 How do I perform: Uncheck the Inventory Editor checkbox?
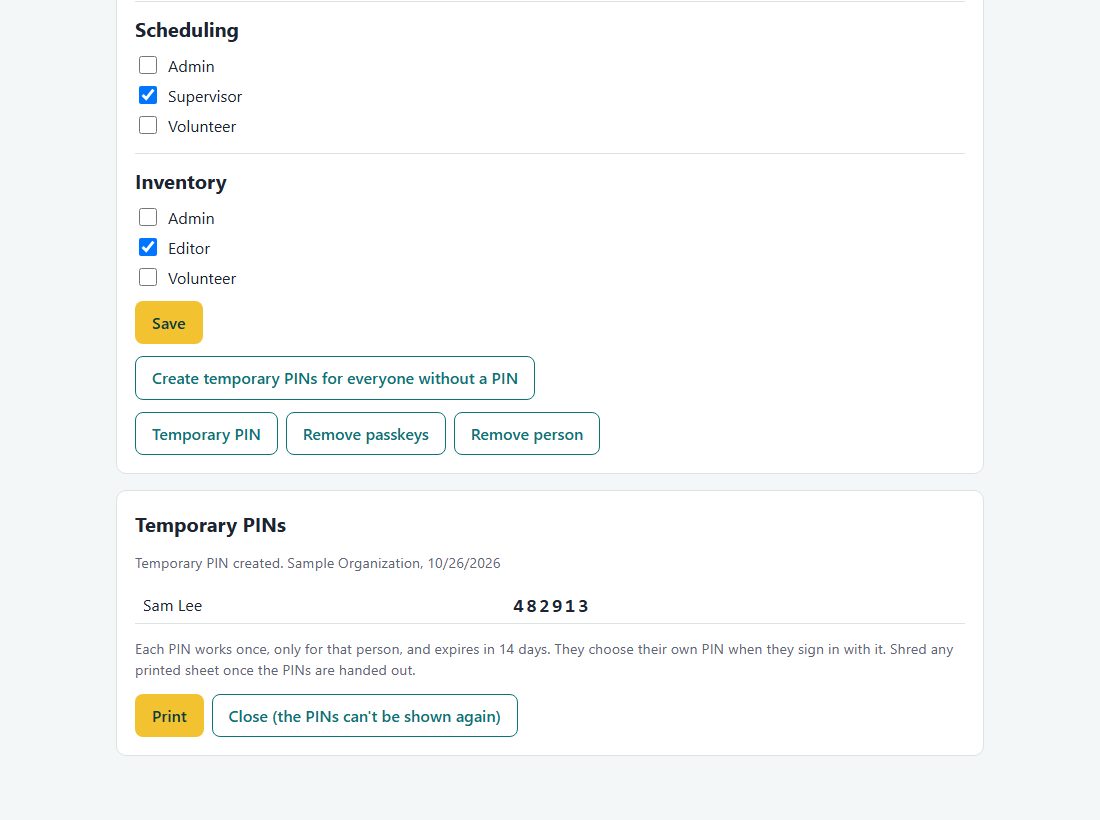click(x=148, y=248)
